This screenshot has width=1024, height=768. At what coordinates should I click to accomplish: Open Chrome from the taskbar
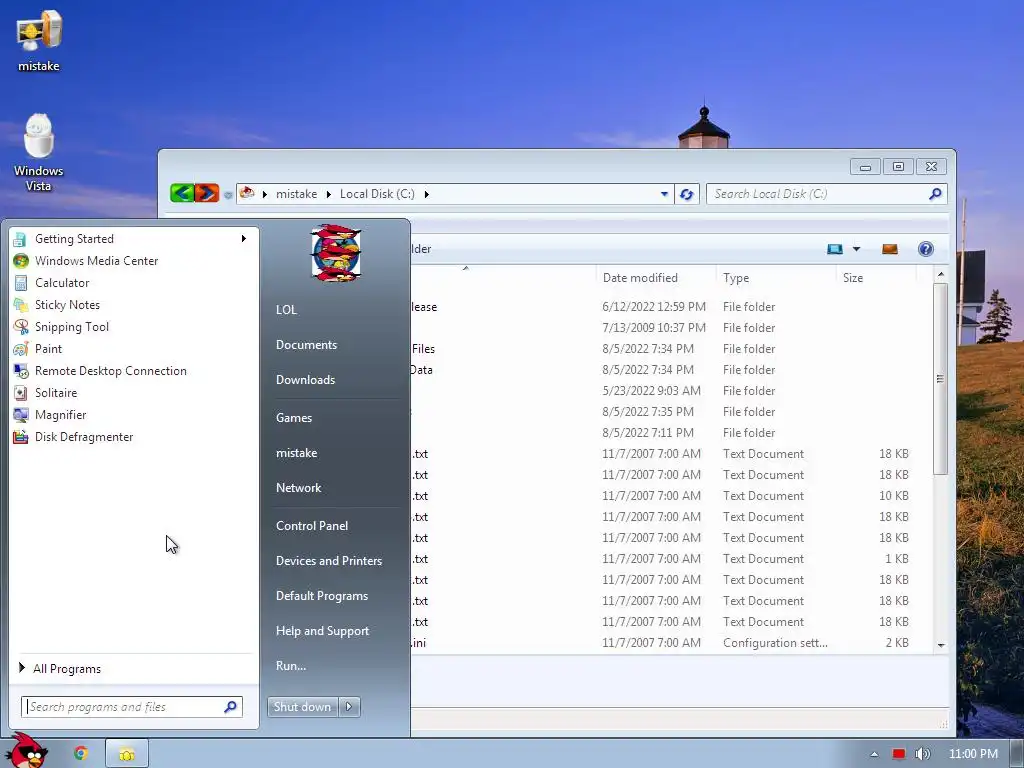(80, 753)
